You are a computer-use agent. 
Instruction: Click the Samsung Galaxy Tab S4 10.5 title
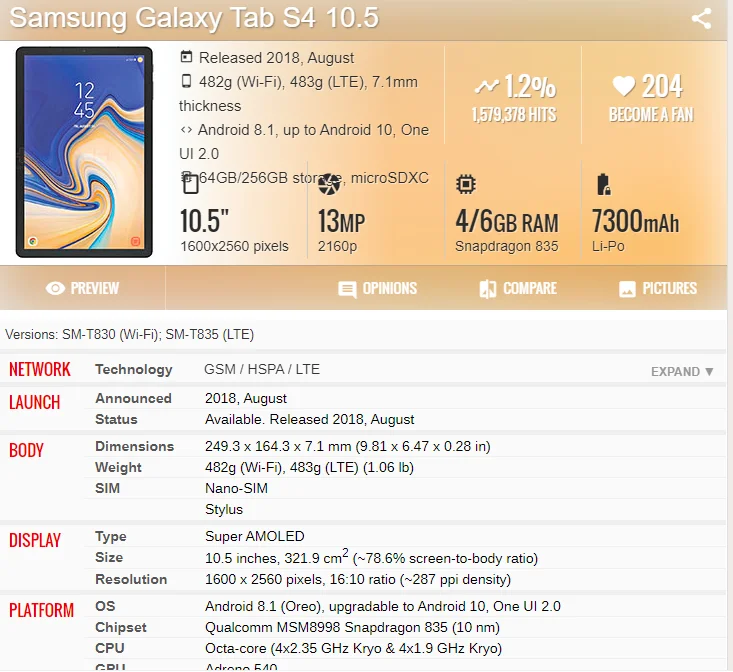[x=194, y=18]
